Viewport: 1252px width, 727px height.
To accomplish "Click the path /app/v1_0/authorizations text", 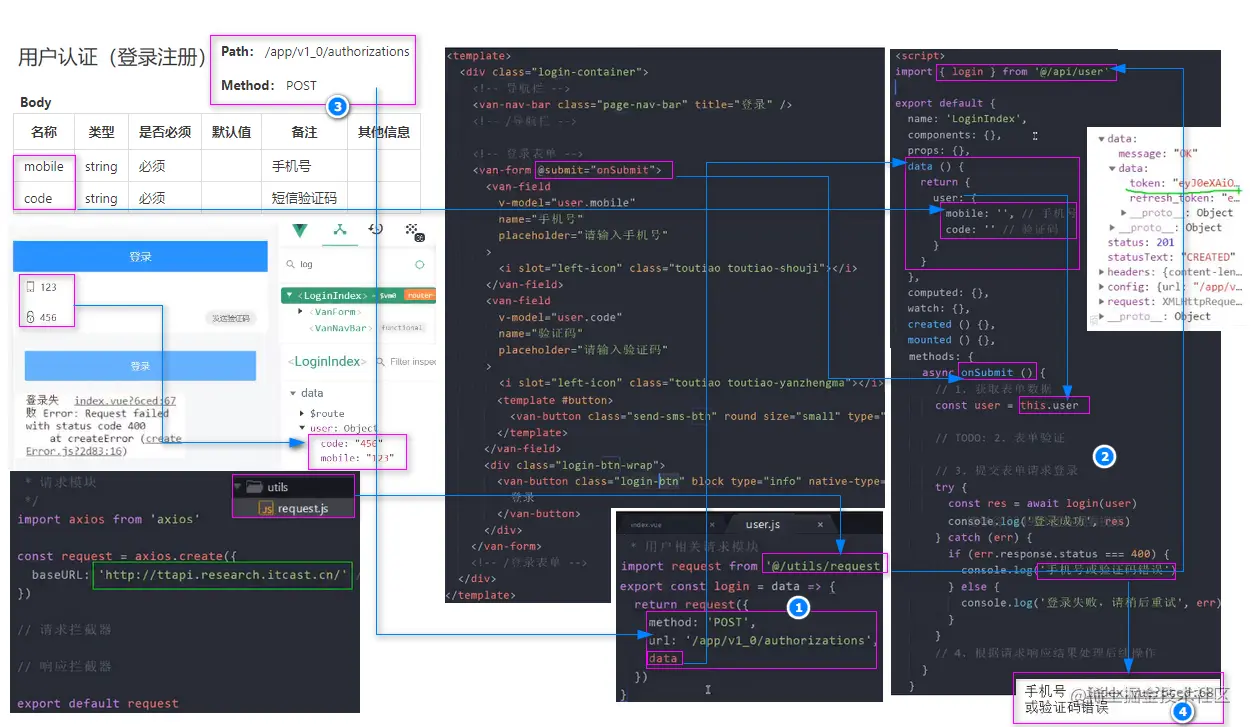I will click(337, 51).
